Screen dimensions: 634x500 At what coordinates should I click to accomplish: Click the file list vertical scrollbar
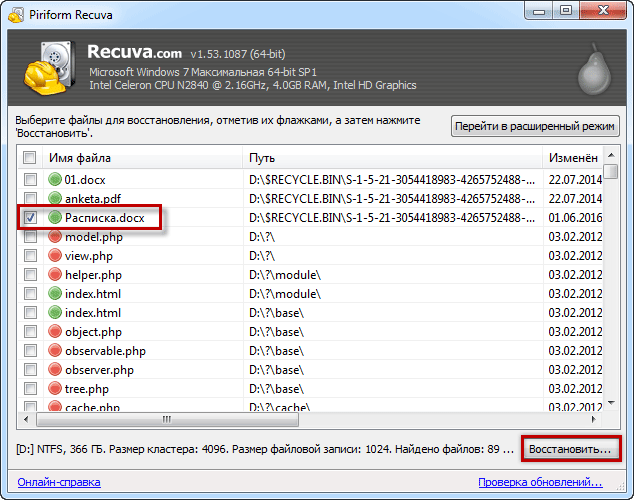point(609,290)
